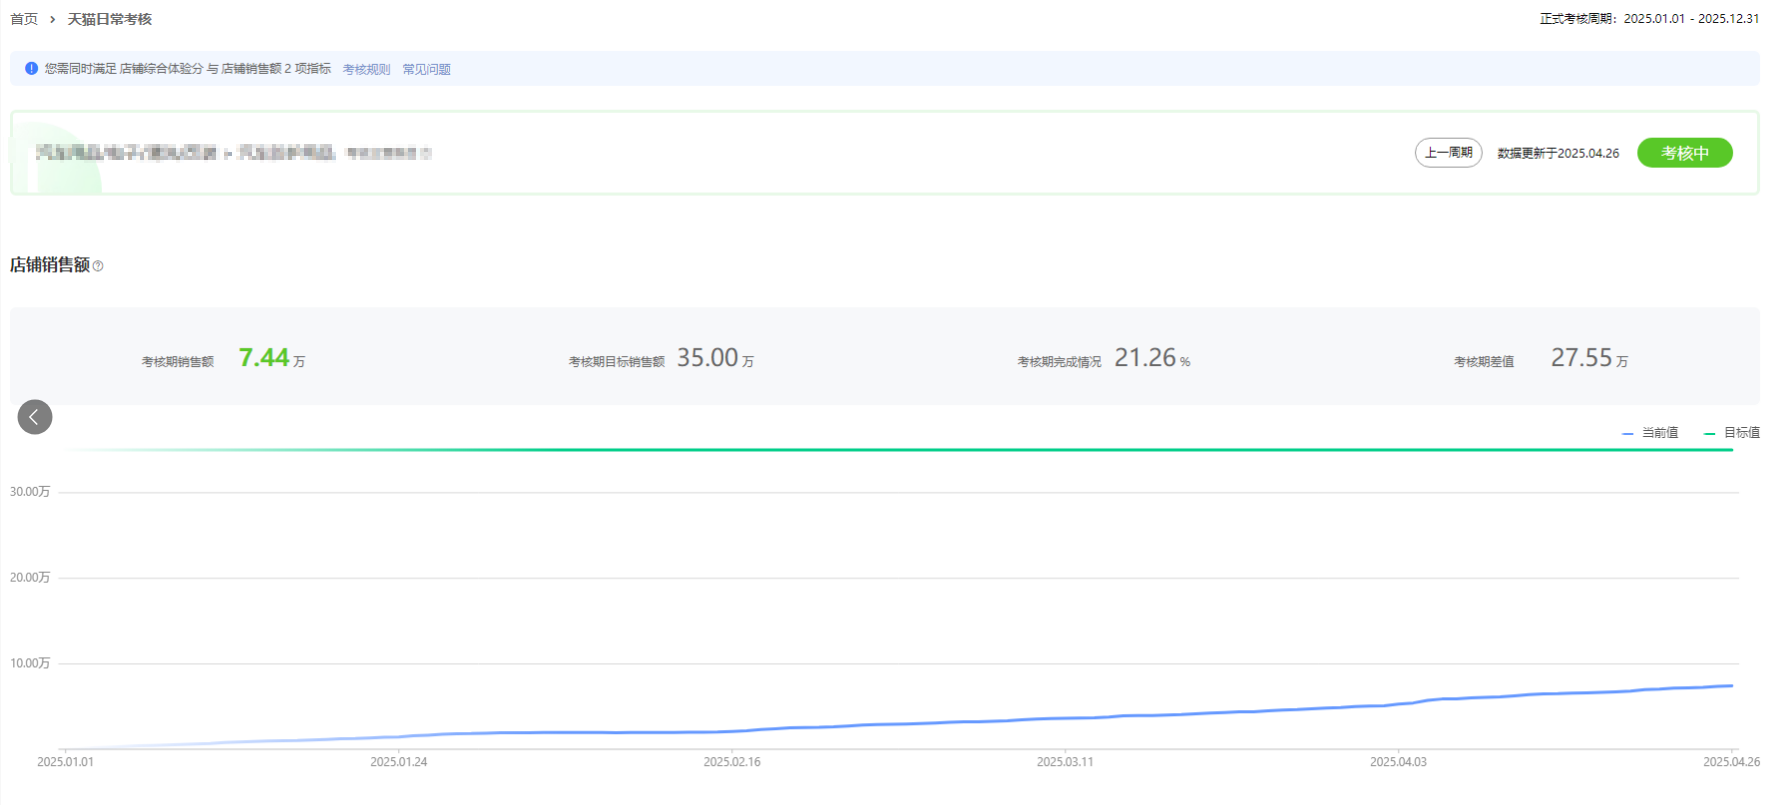The width and height of the screenshot is (1776, 805).
Task: Click the breadcrumb chevron after 首页
Action: [53, 20]
